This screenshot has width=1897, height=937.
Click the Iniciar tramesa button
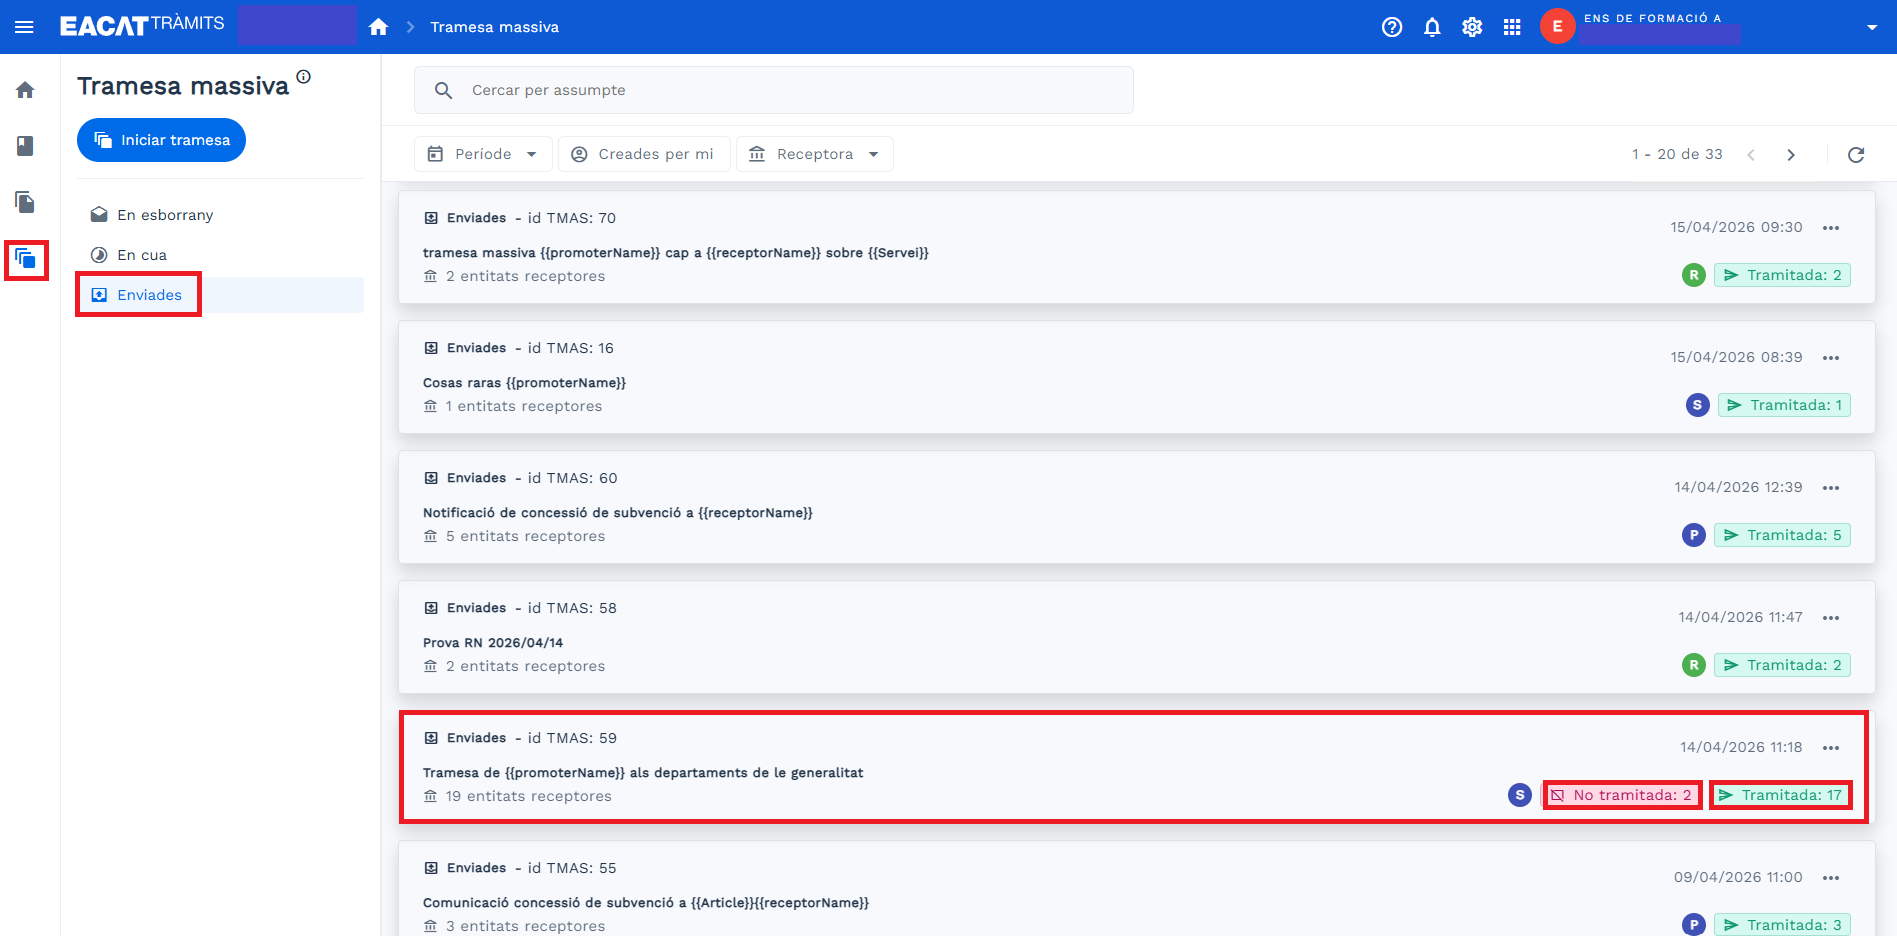click(x=161, y=140)
